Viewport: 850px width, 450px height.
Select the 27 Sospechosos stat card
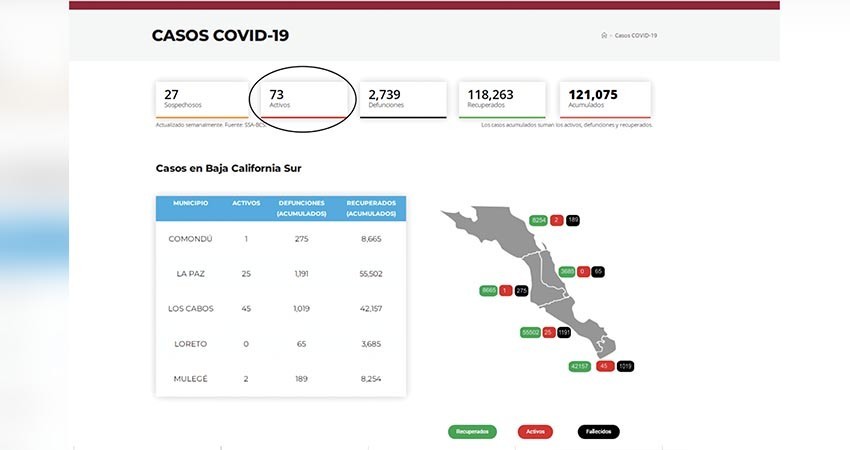coord(202,100)
